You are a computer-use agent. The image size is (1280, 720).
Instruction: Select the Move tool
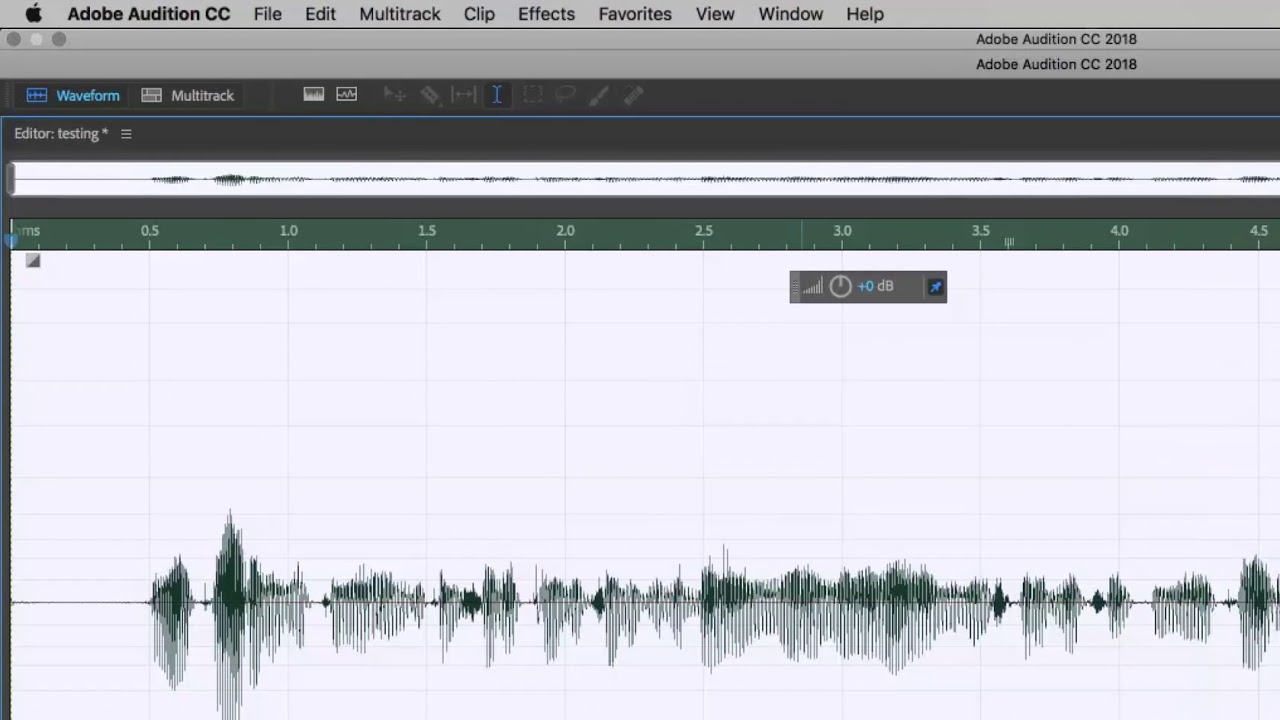coord(395,95)
